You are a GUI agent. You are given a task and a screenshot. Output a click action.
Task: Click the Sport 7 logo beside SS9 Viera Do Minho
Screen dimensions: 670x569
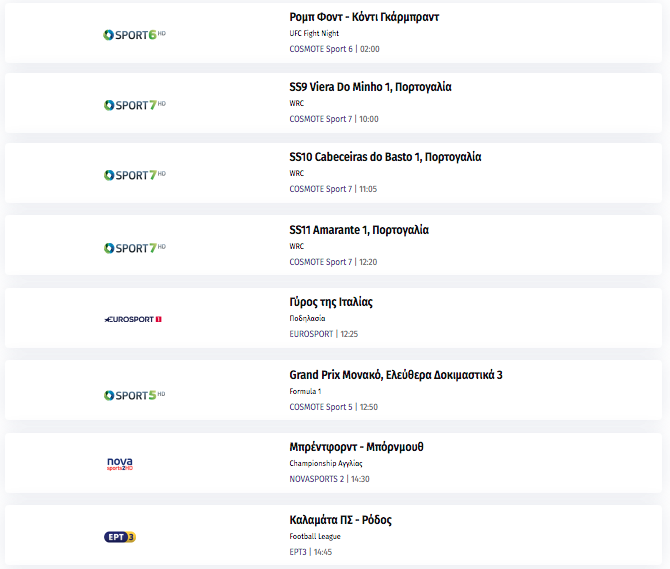(135, 105)
